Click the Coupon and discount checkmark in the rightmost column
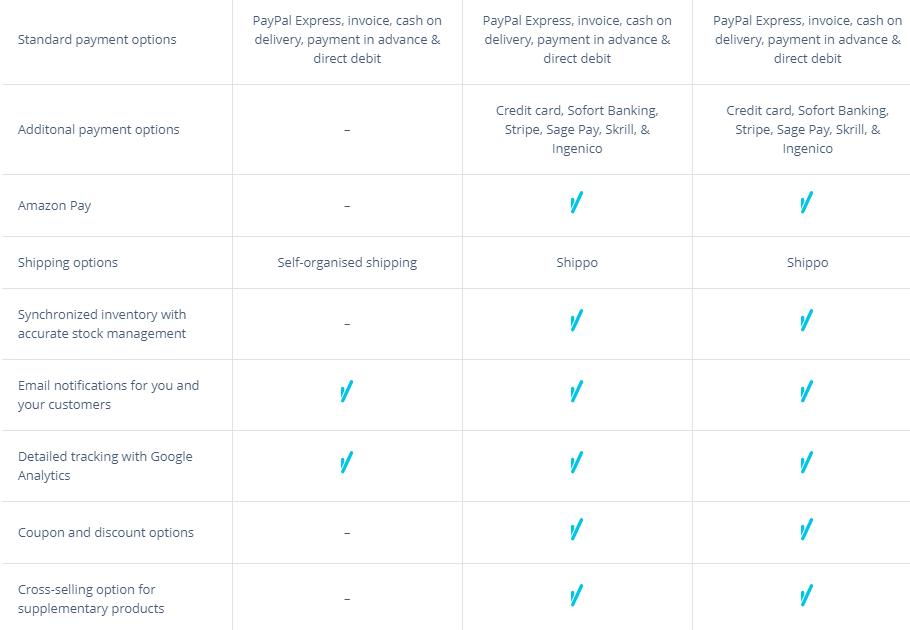 tap(806, 531)
